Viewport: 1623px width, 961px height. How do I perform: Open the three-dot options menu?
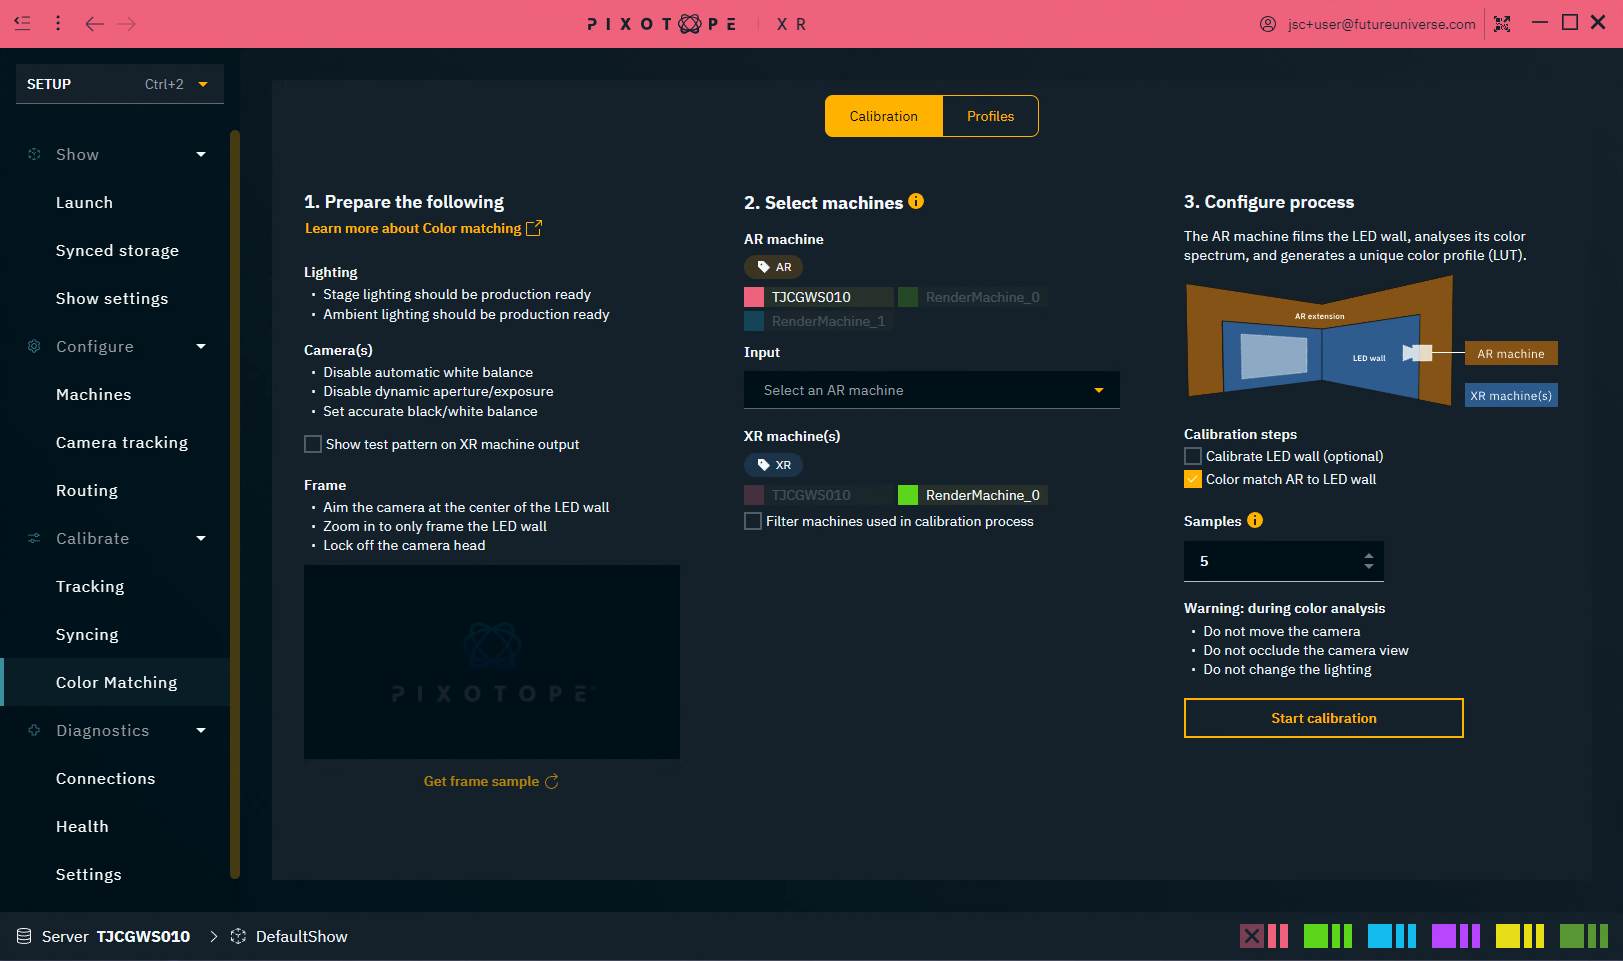[58, 23]
